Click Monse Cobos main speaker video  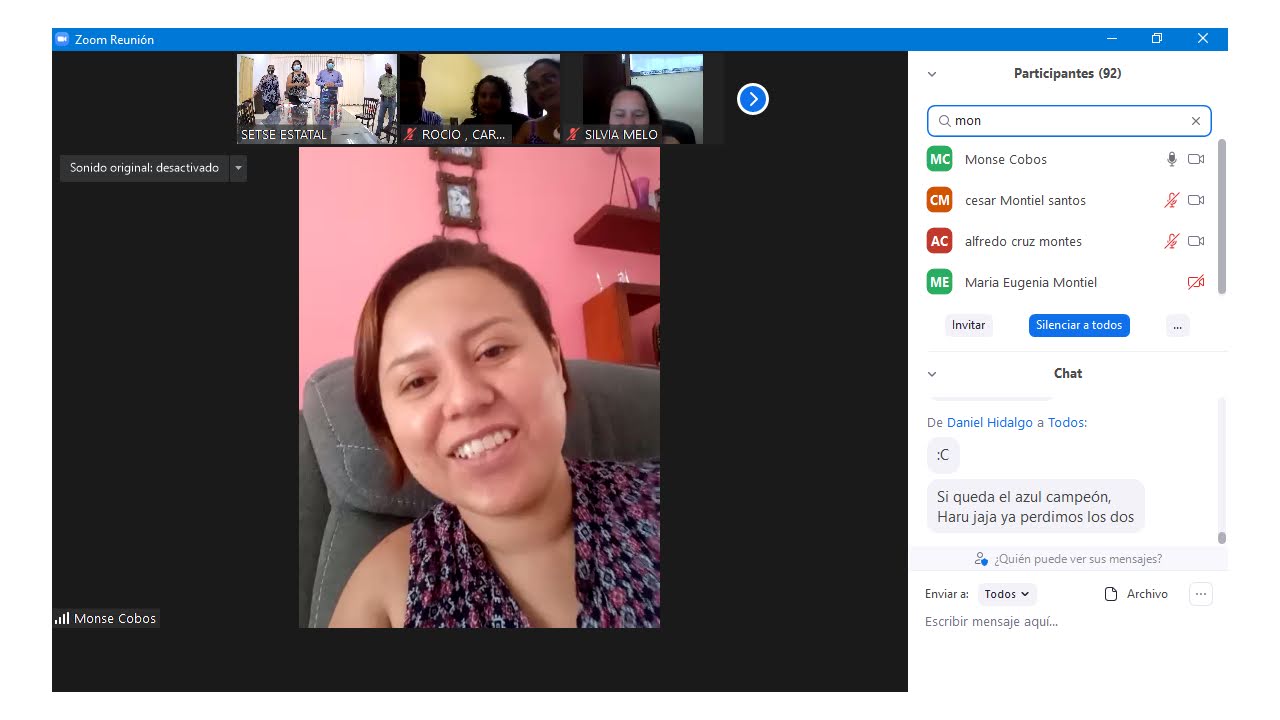tap(479, 388)
